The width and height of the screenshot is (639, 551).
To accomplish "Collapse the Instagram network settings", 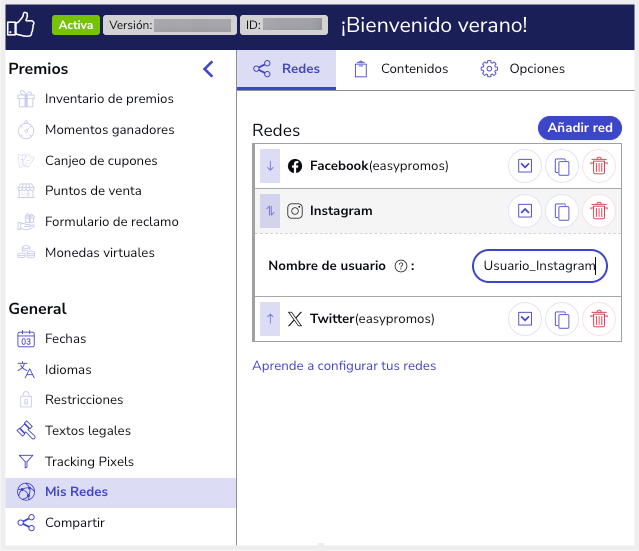I will 525,211.
